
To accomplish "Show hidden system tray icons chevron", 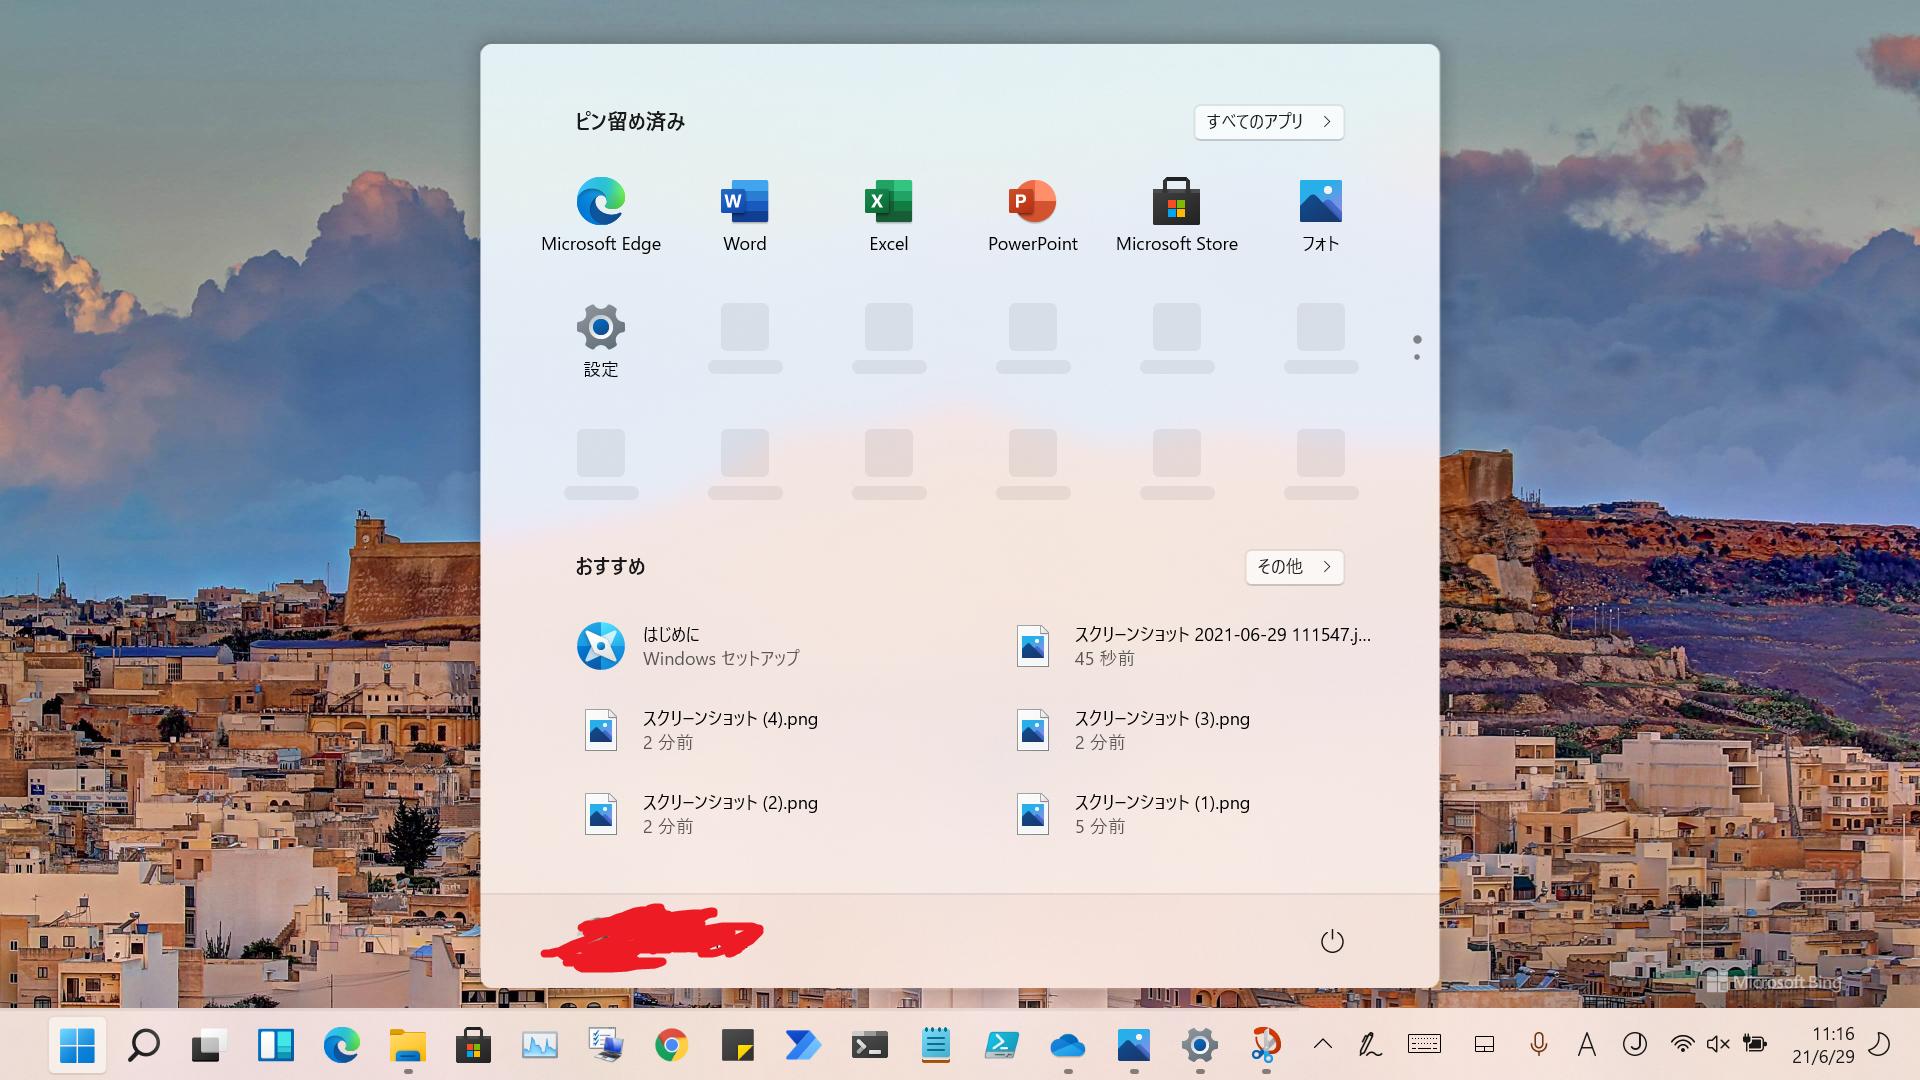I will click(1322, 1045).
